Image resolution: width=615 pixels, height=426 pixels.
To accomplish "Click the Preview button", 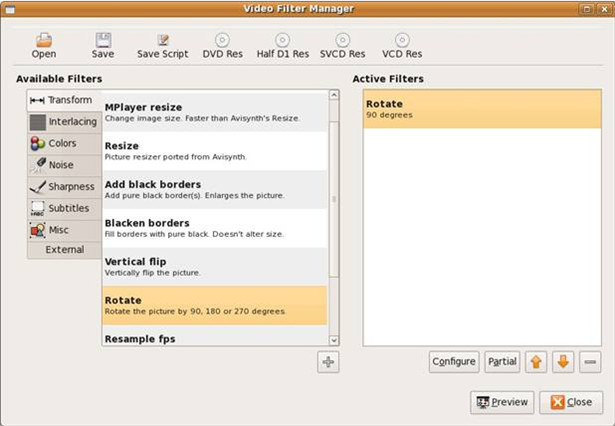I will (x=502, y=402).
